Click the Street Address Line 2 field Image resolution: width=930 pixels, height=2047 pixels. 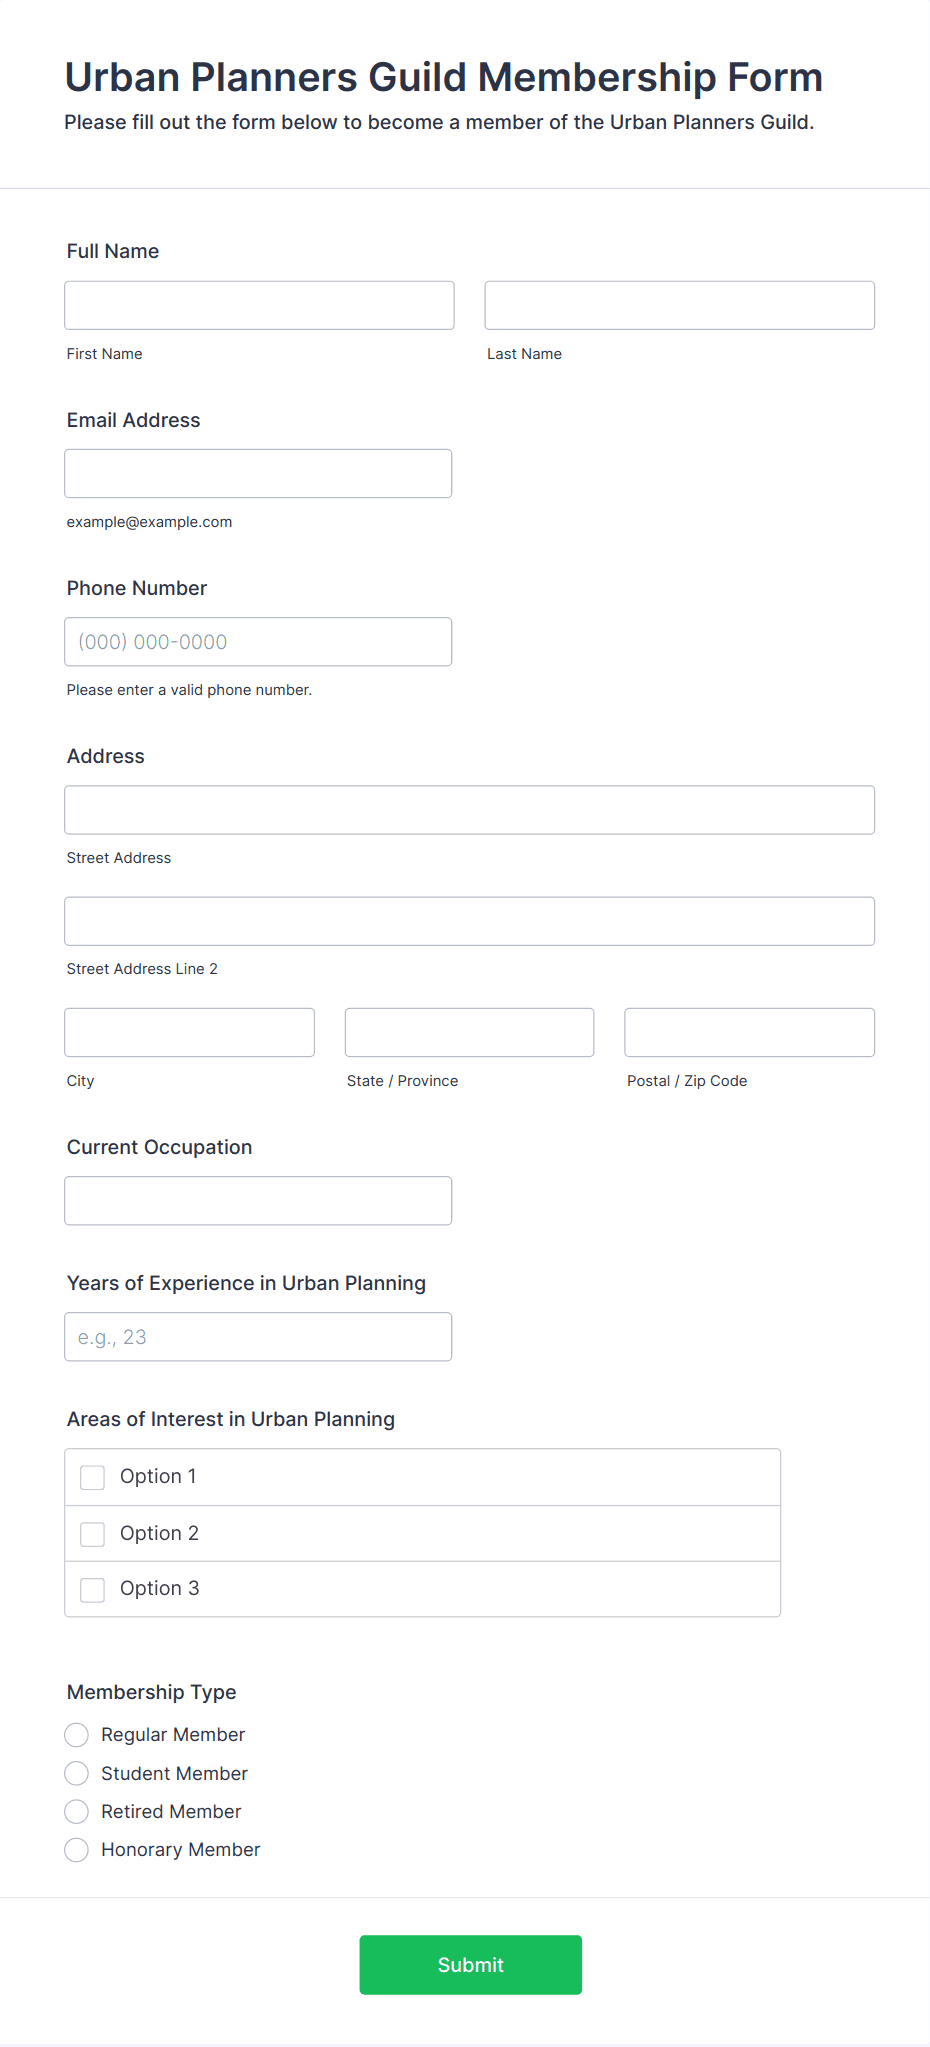[x=468, y=921]
